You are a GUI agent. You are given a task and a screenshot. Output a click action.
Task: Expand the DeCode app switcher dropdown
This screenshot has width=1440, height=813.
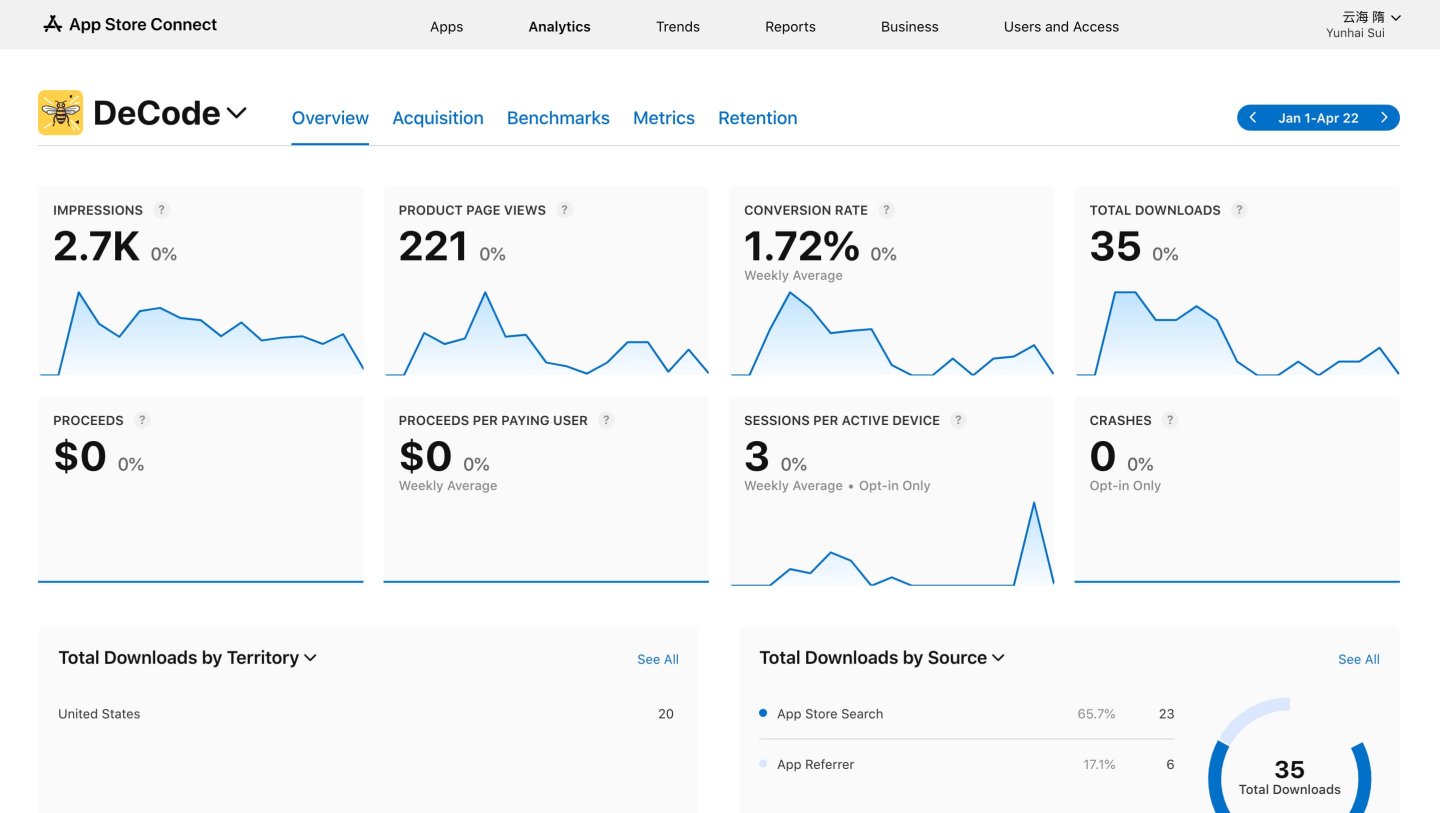click(x=237, y=113)
